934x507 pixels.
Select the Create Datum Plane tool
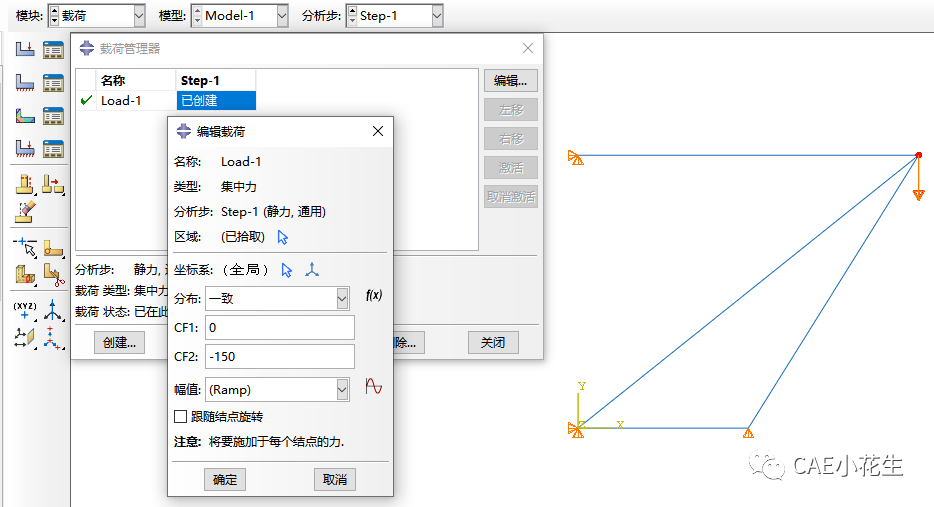coord(24,337)
